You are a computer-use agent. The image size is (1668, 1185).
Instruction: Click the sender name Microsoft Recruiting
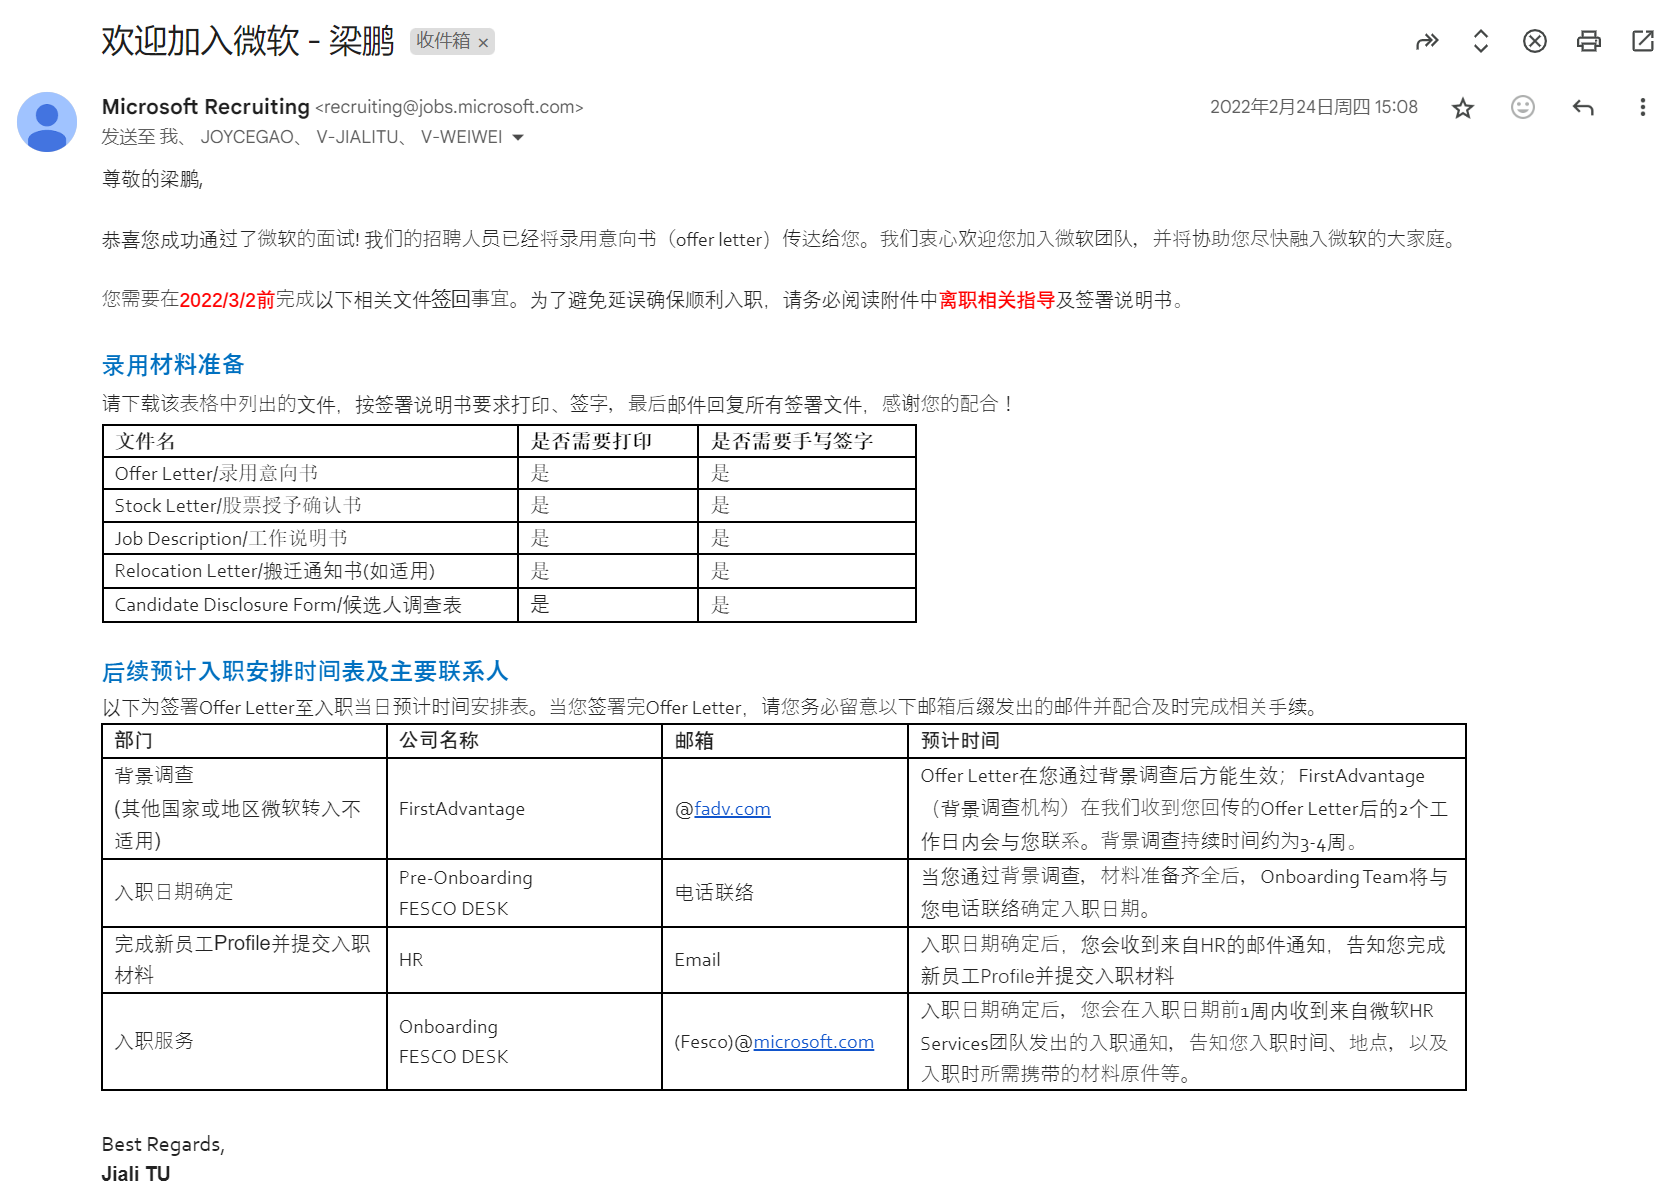tap(205, 107)
